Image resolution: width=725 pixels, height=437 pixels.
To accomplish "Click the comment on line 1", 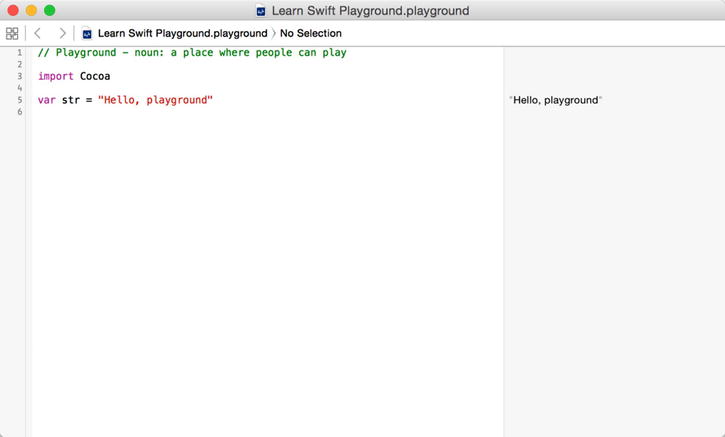I will coord(192,53).
